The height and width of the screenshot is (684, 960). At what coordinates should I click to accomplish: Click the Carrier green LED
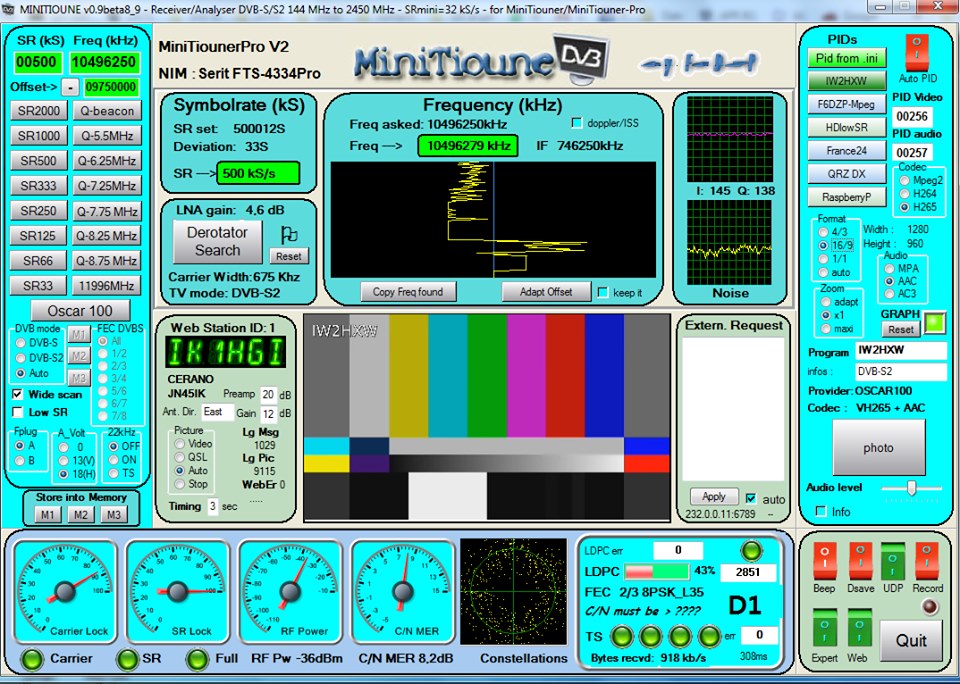(x=32, y=659)
